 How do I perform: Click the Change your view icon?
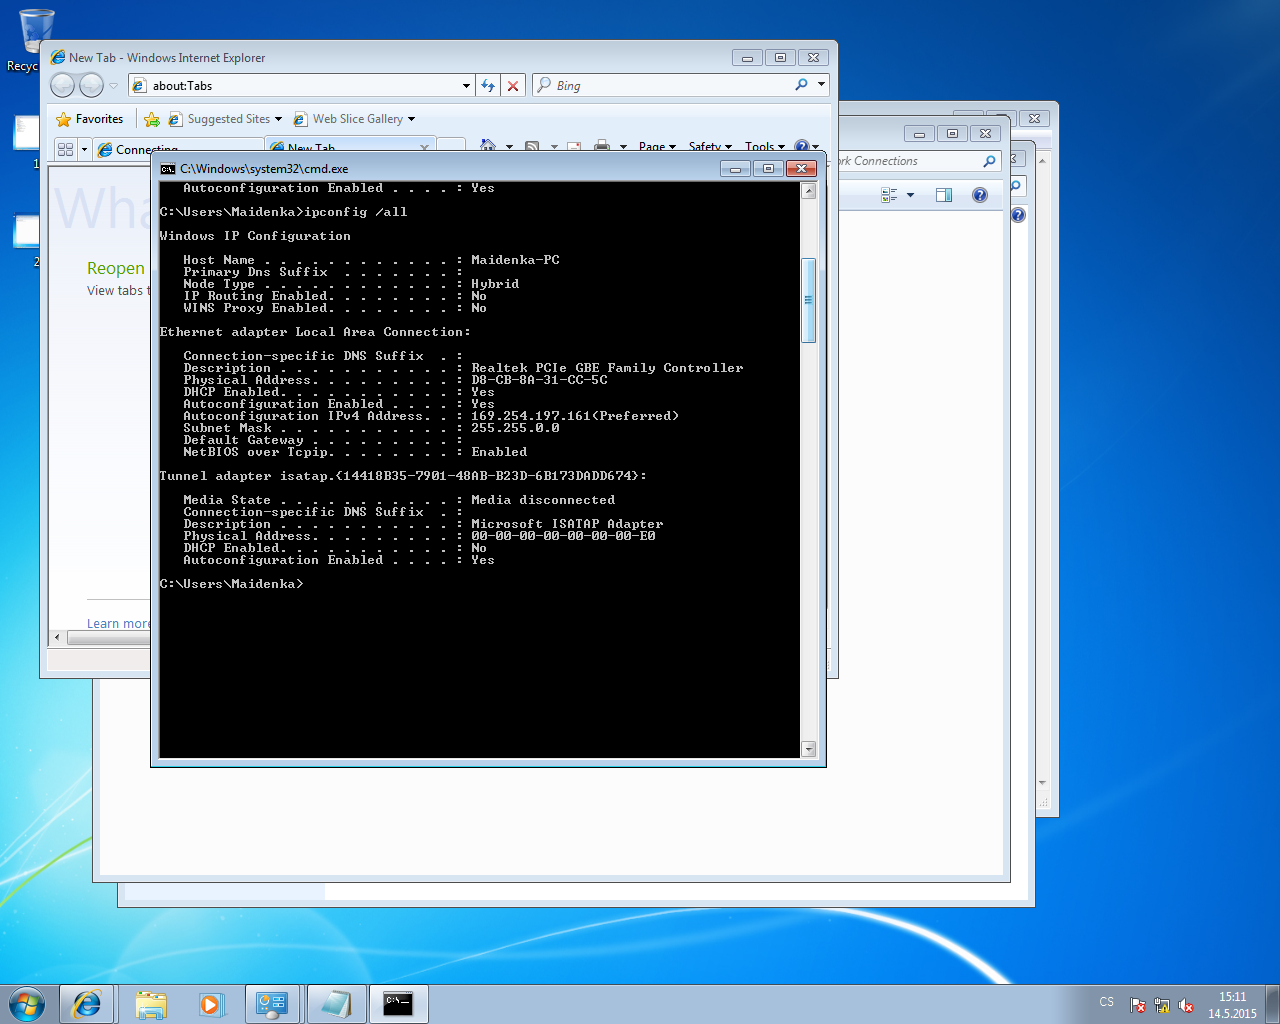click(889, 195)
